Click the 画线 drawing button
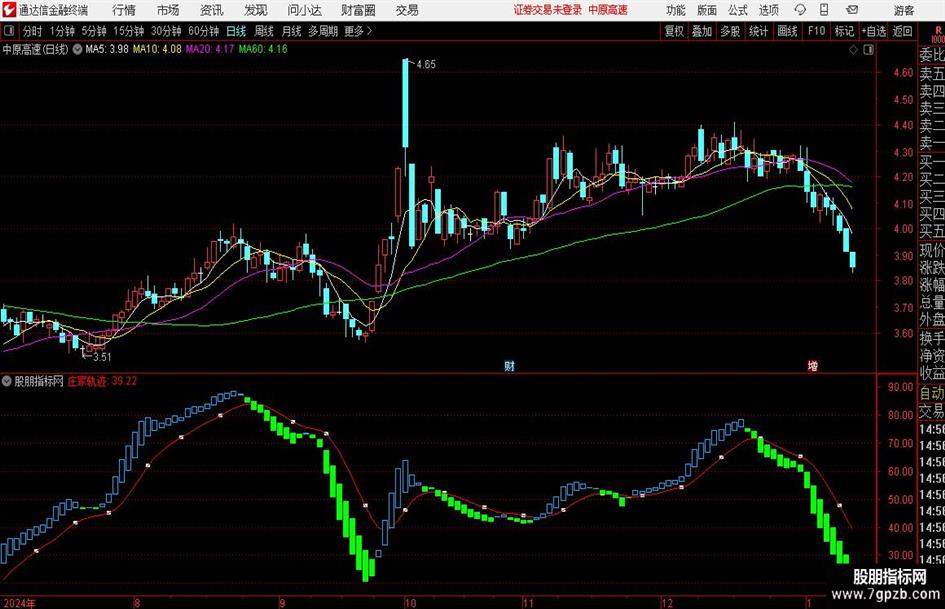Viewport: 945px width, 609px height. click(787, 31)
